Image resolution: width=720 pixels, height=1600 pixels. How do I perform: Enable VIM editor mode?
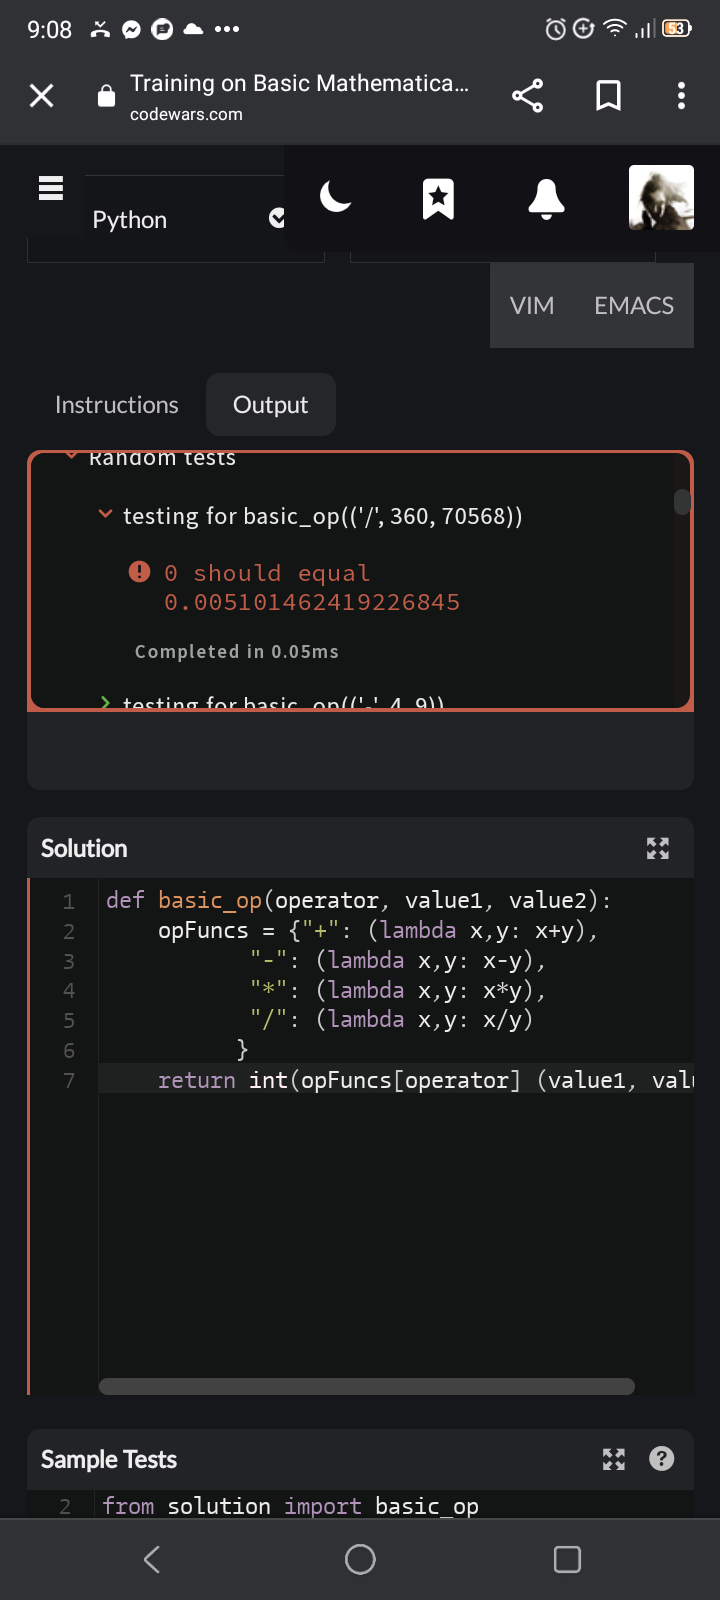(x=531, y=306)
